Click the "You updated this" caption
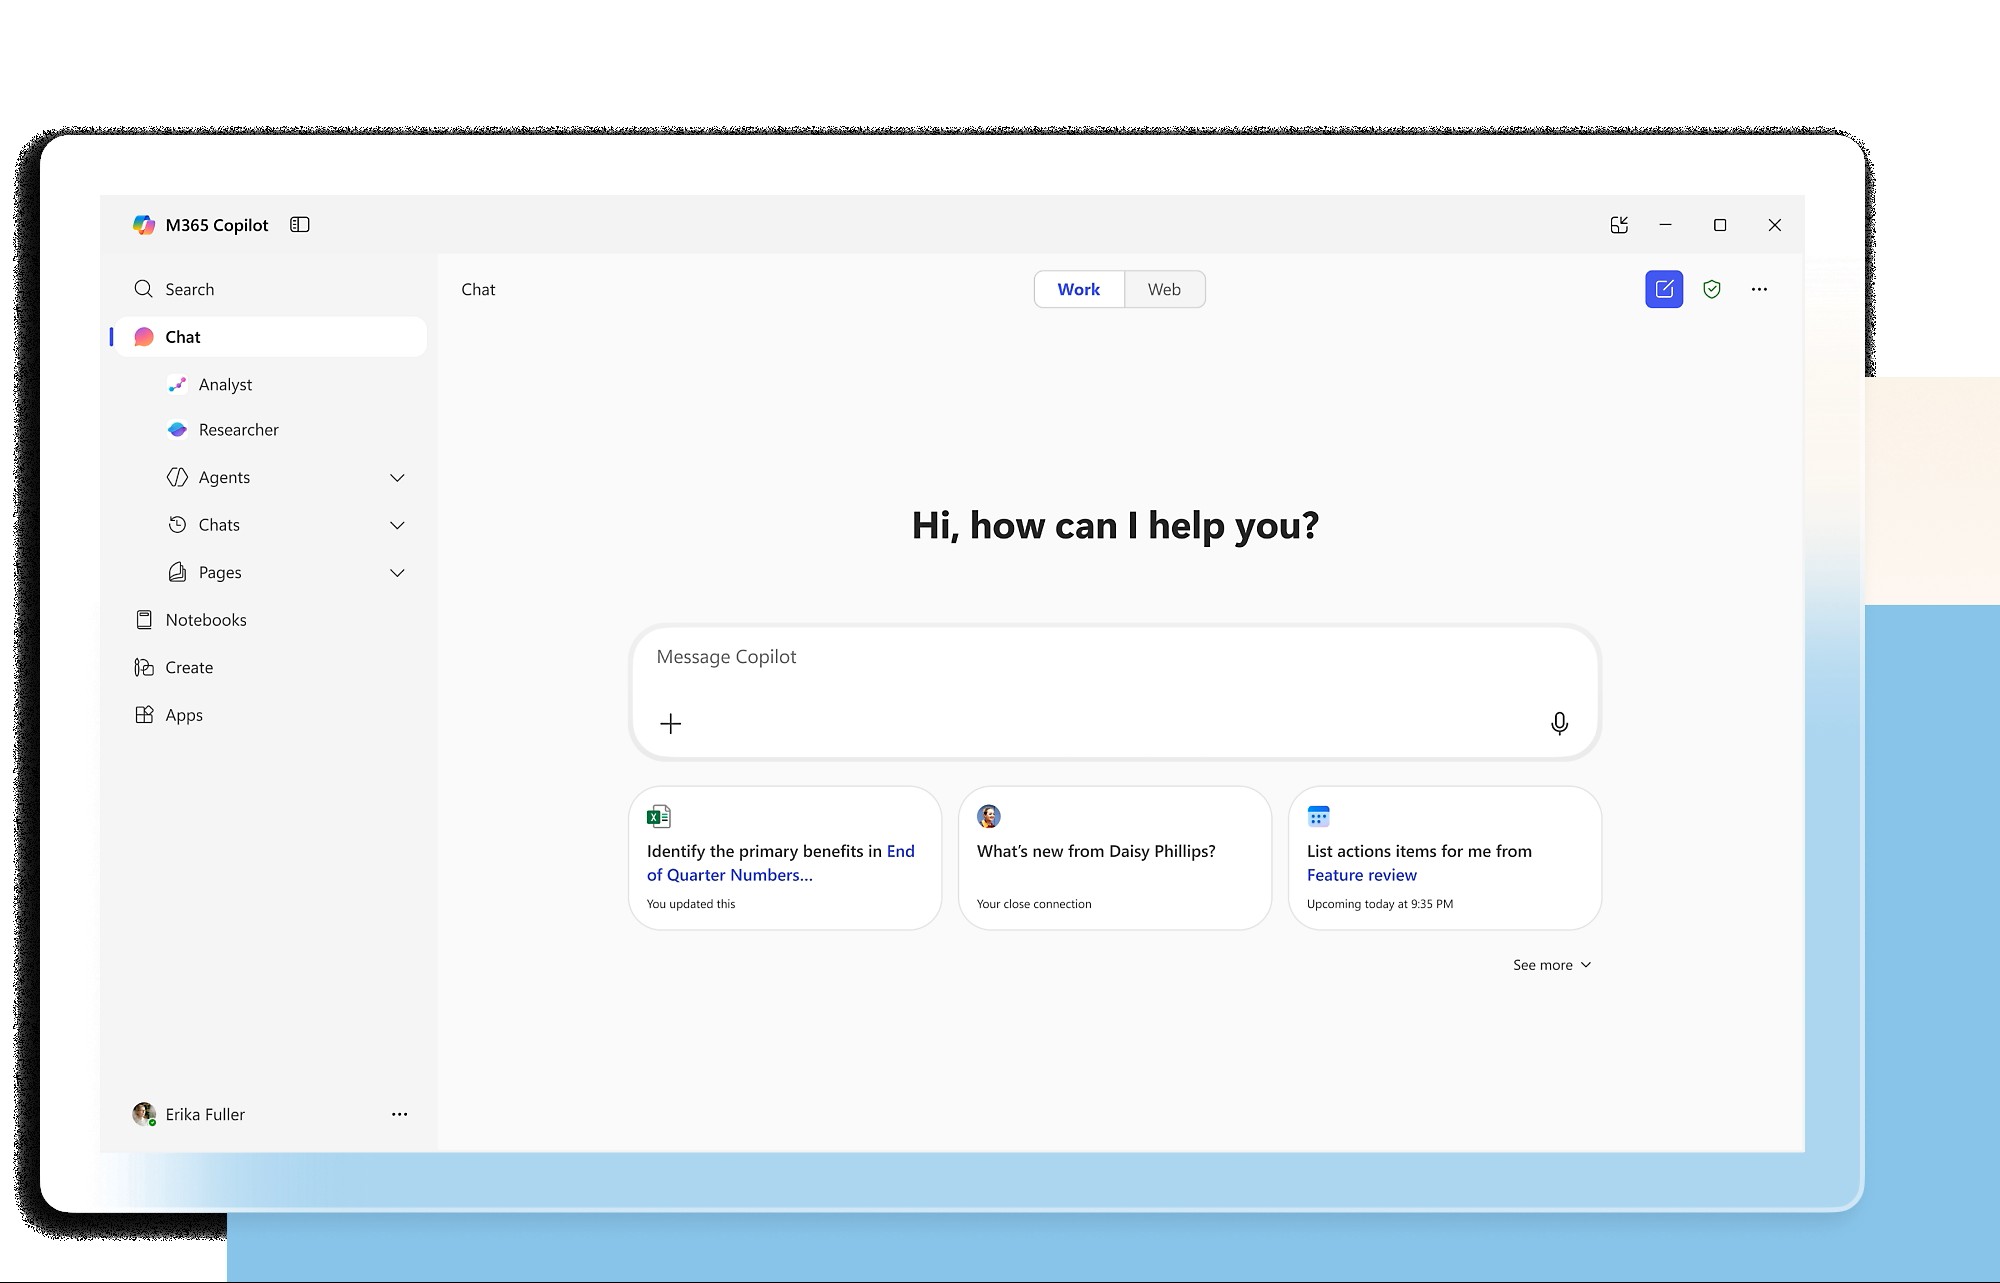 (691, 904)
